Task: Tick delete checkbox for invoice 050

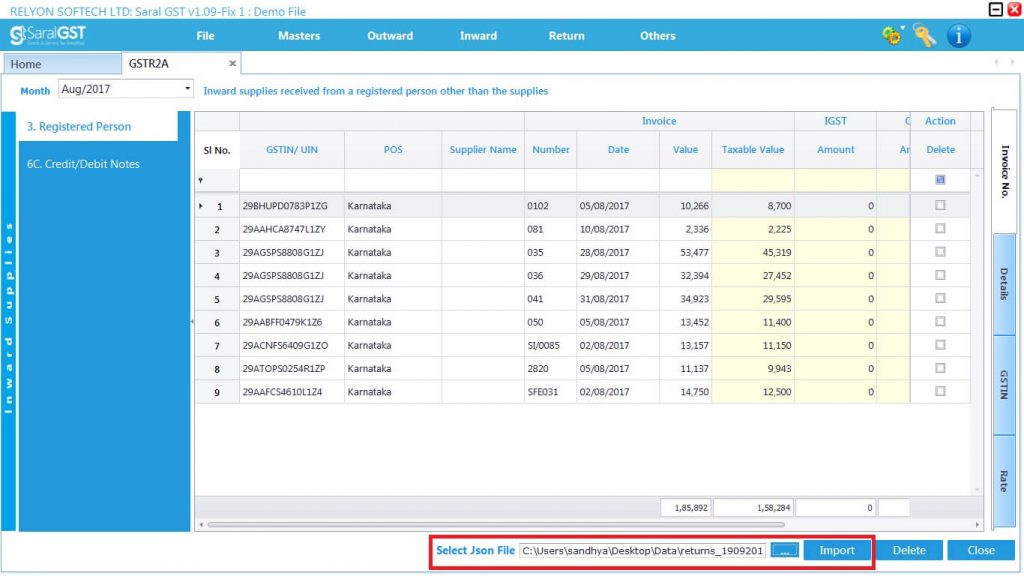Action: pyautogui.click(x=940, y=321)
